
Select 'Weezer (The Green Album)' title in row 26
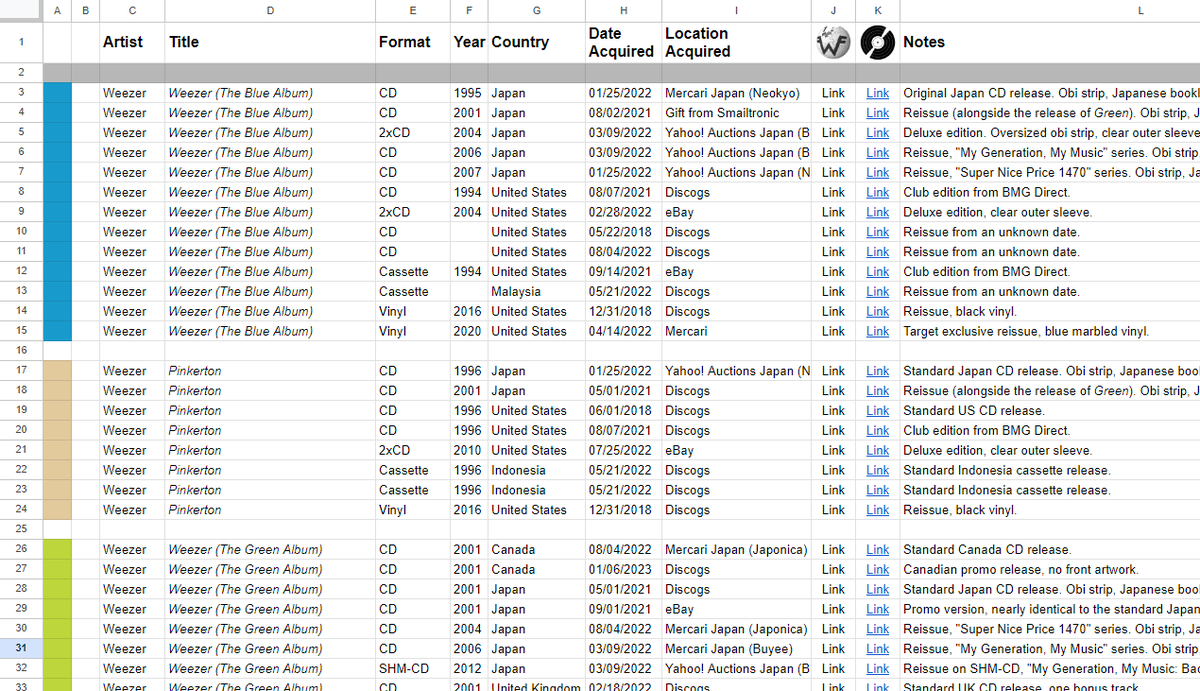click(270, 549)
